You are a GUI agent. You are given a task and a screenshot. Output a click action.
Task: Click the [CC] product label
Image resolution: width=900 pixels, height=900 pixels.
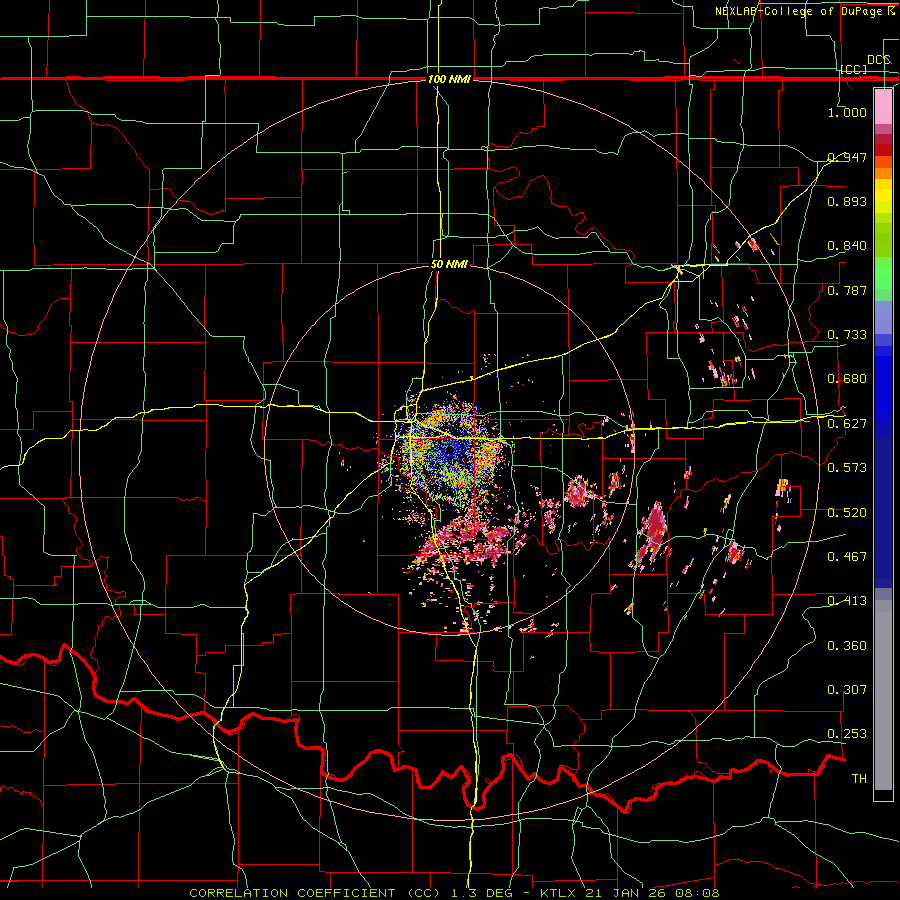[854, 69]
